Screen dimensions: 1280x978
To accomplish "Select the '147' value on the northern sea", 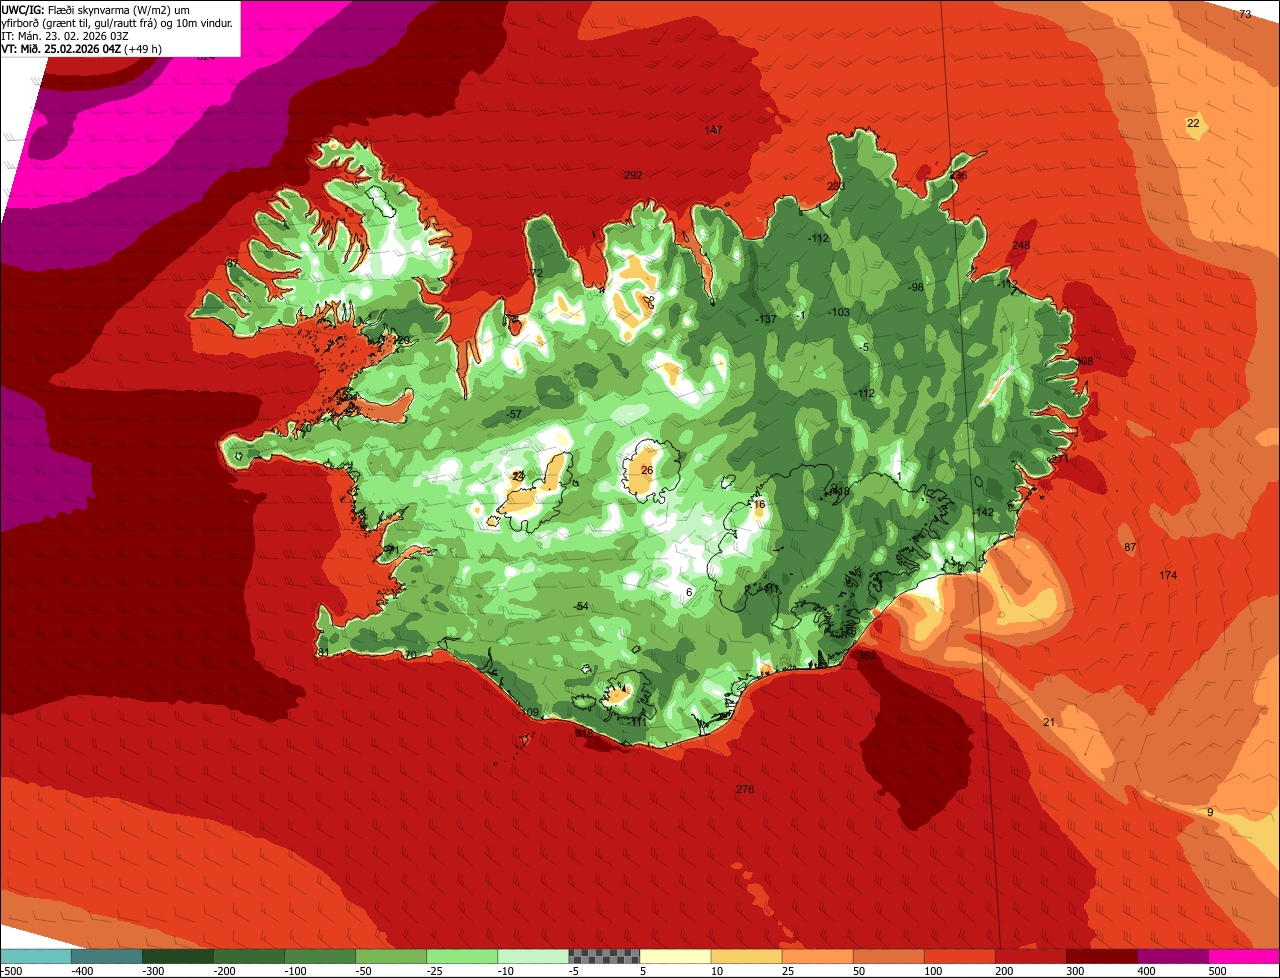I will 713,130.
